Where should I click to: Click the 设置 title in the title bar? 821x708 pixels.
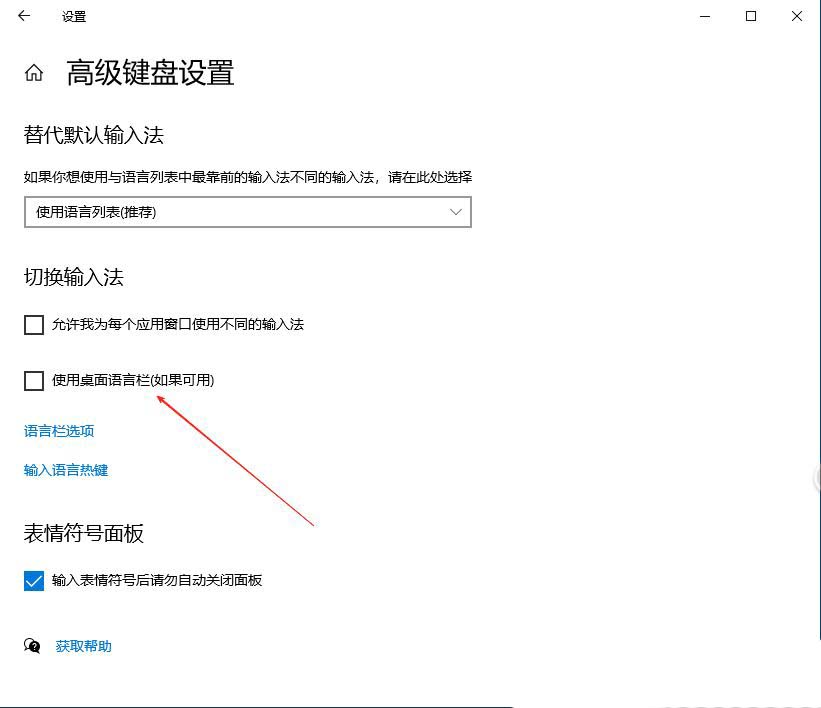[74, 17]
